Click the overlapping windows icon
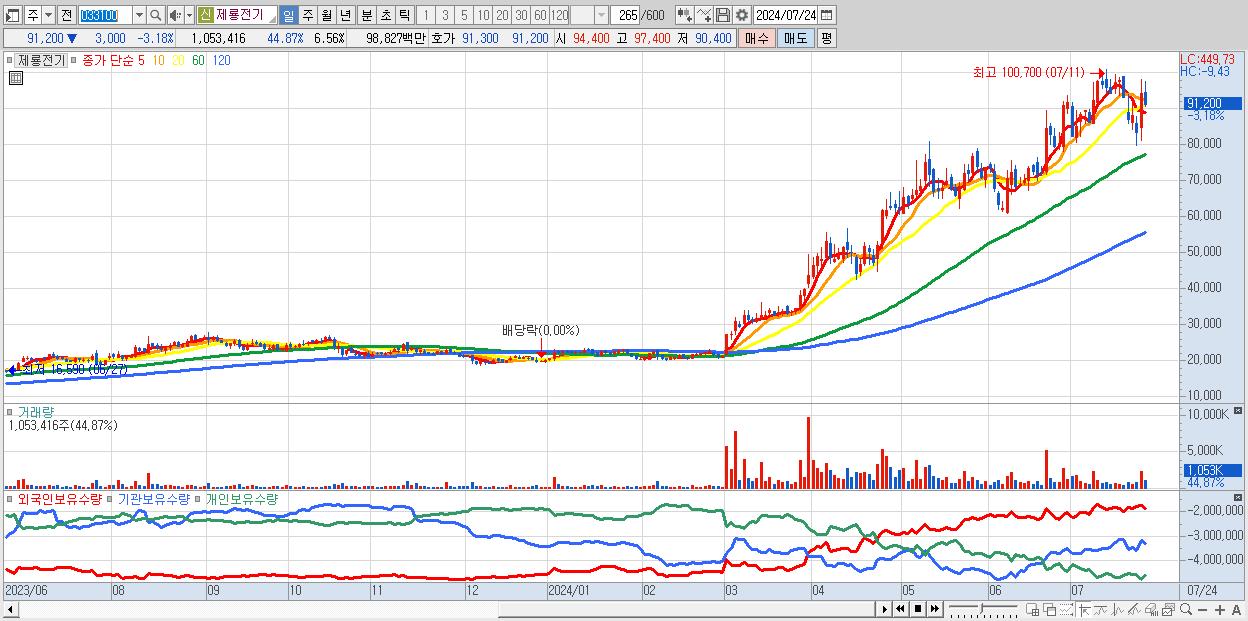 click(x=1049, y=609)
